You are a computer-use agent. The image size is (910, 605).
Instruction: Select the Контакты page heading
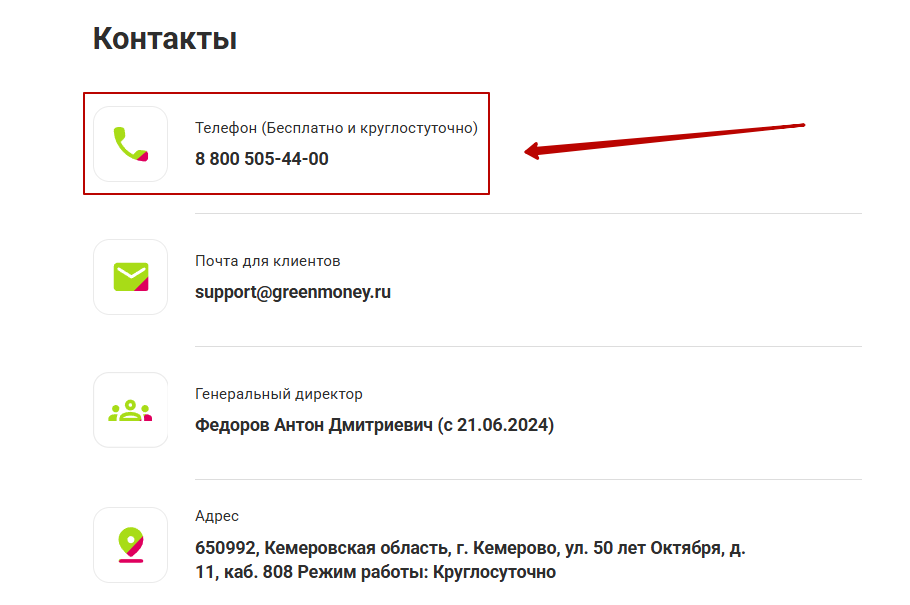pyautogui.click(x=165, y=39)
